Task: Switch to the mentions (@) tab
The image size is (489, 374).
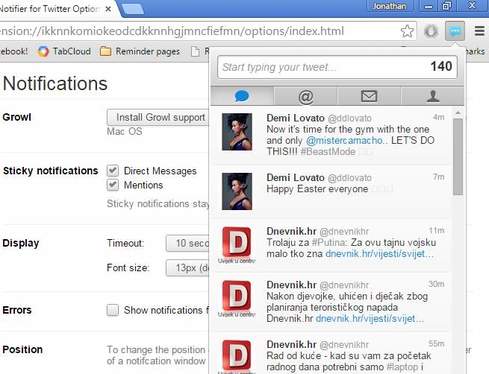Action: point(305,96)
